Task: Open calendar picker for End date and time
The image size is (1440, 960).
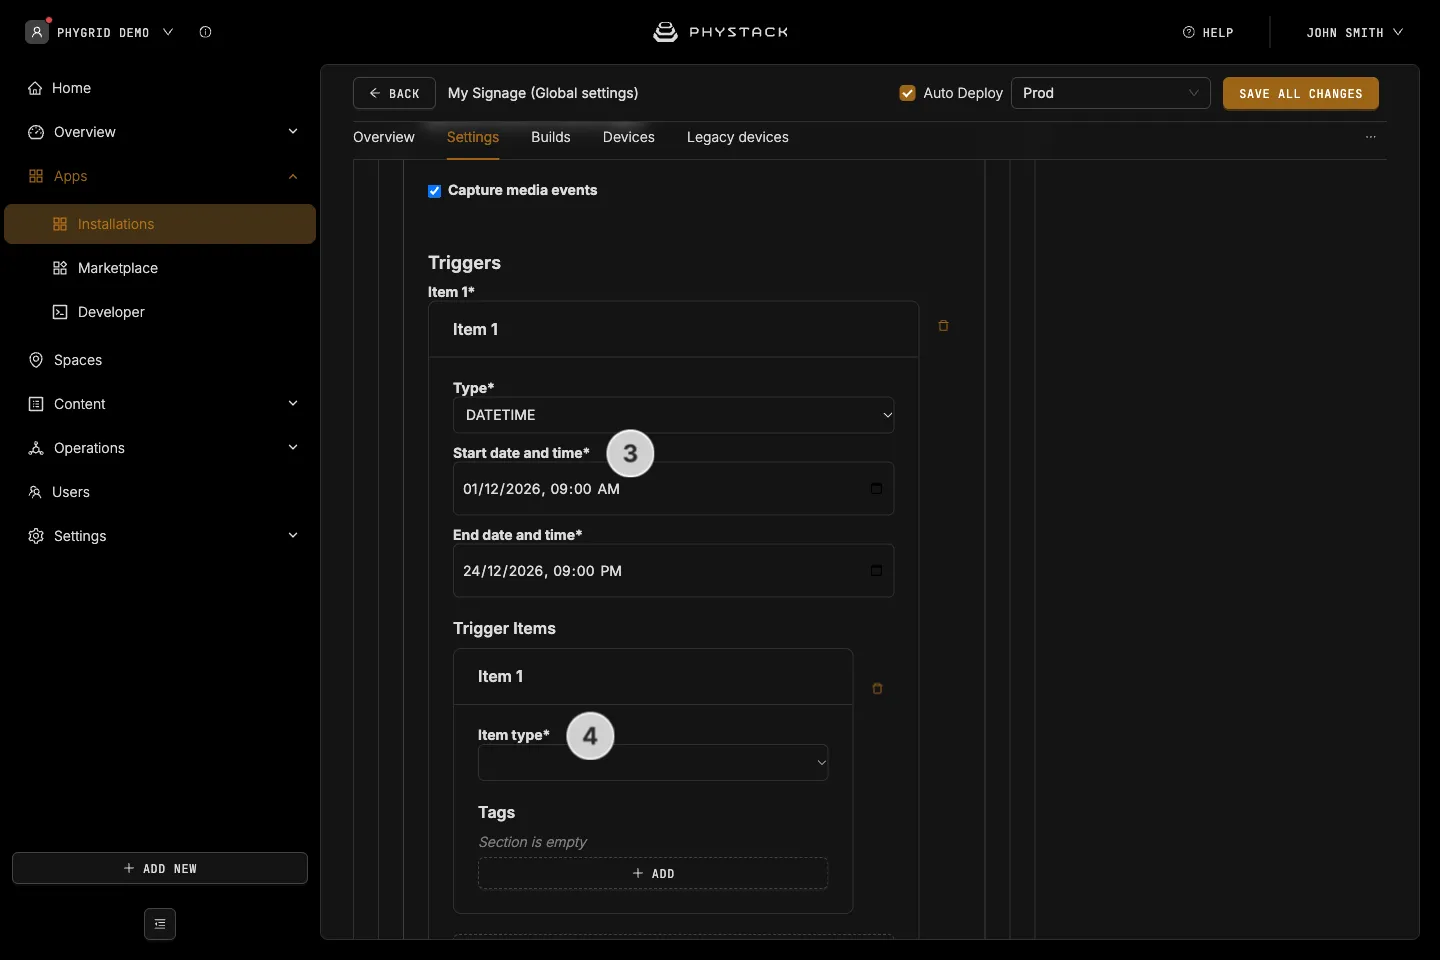Action: tap(876, 571)
